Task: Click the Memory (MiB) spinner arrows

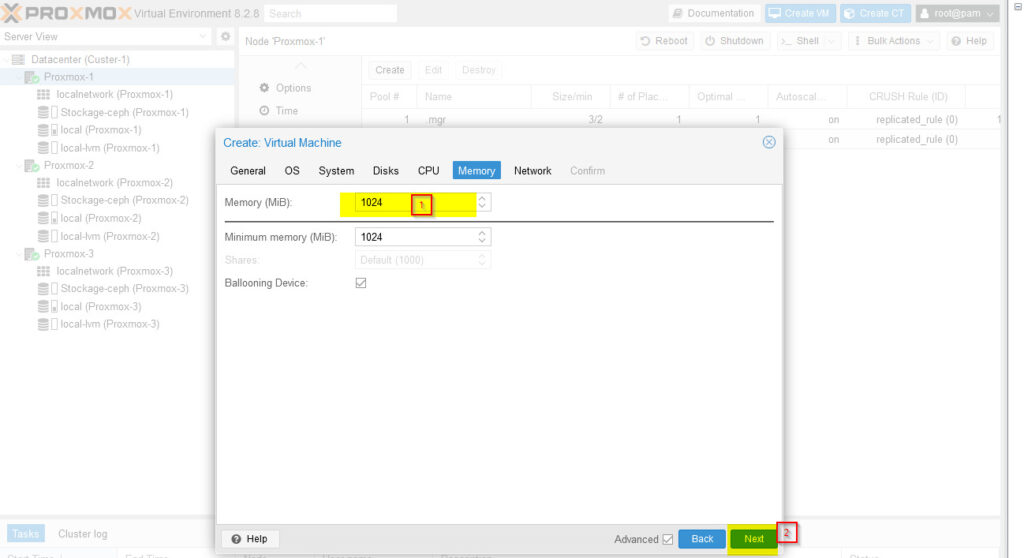Action: coord(482,203)
